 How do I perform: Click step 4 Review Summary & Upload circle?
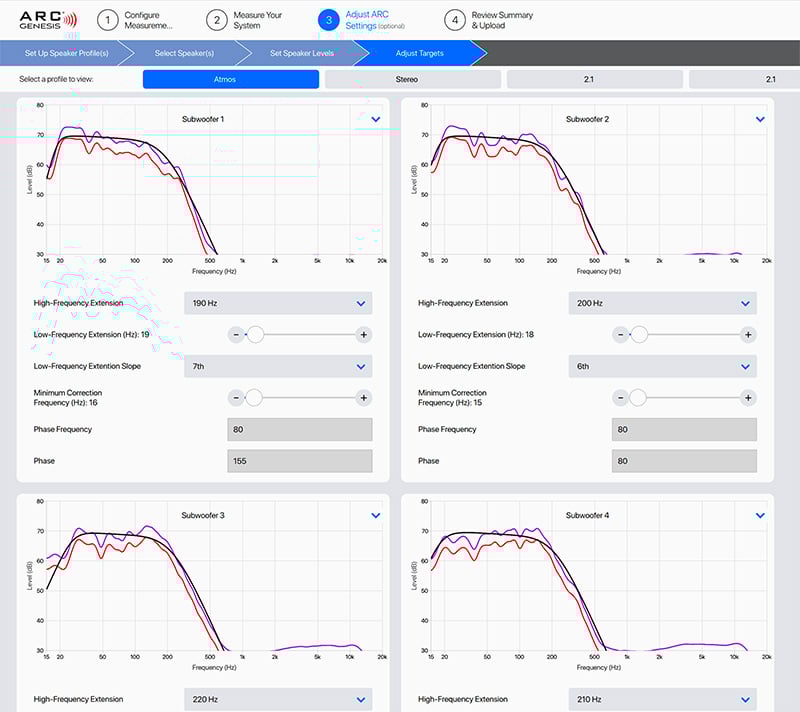tap(455, 20)
